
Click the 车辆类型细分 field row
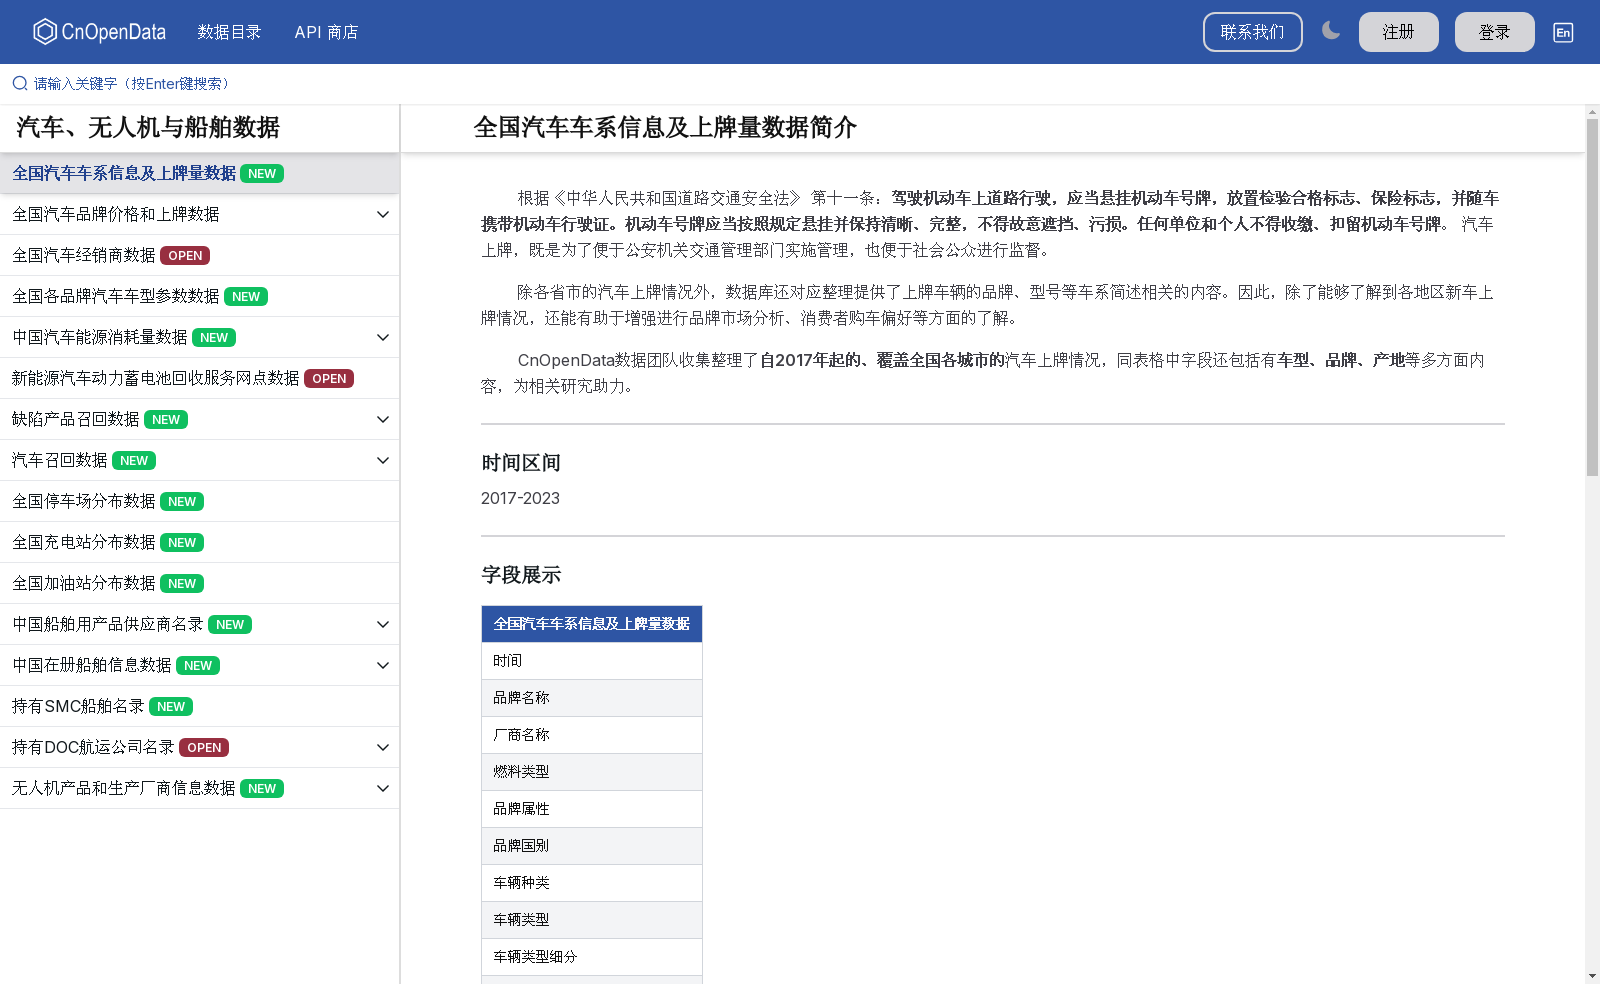592,957
